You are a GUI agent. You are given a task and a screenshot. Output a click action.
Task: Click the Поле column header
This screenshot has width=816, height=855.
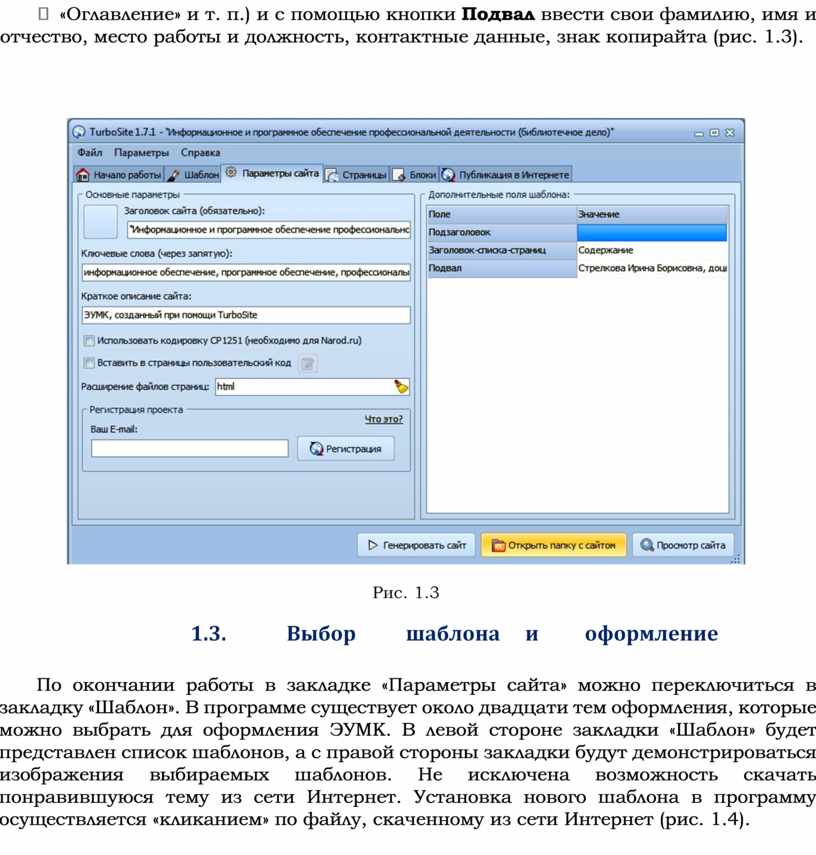click(501, 214)
